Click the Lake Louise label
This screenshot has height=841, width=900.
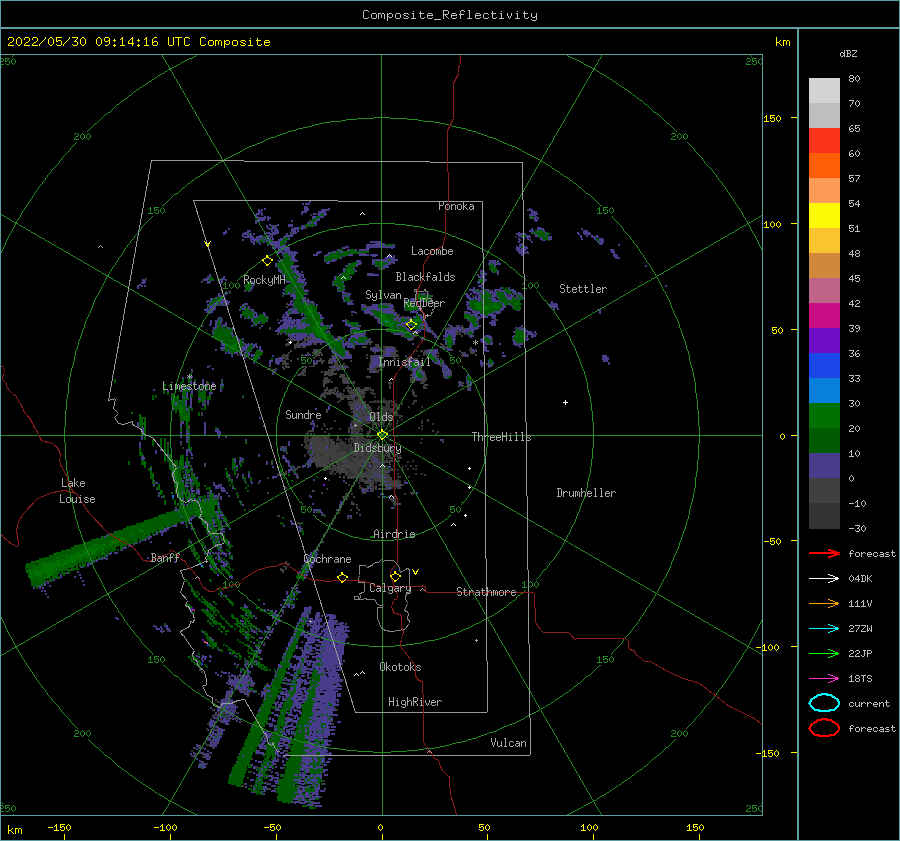(x=77, y=491)
